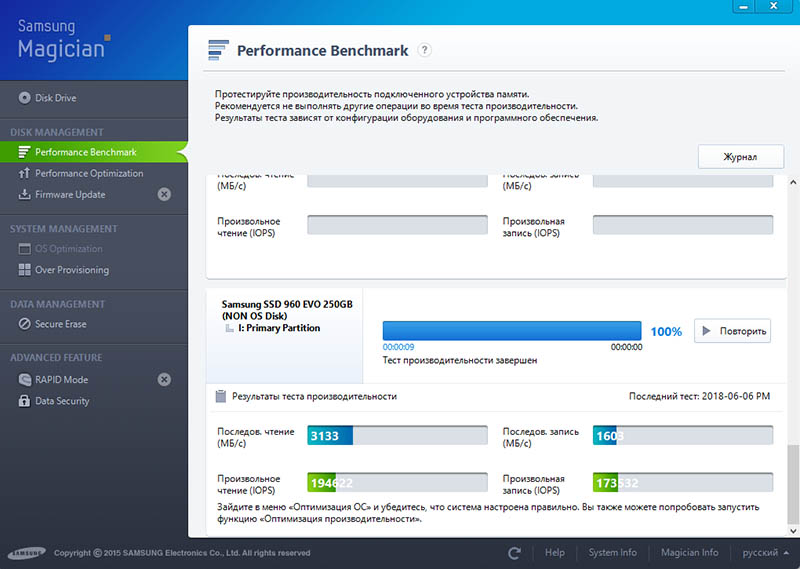Screen dimensions: 800x569
Task: Click the unavailable X badge beside RAPID Mode
Action: [164, 379]
